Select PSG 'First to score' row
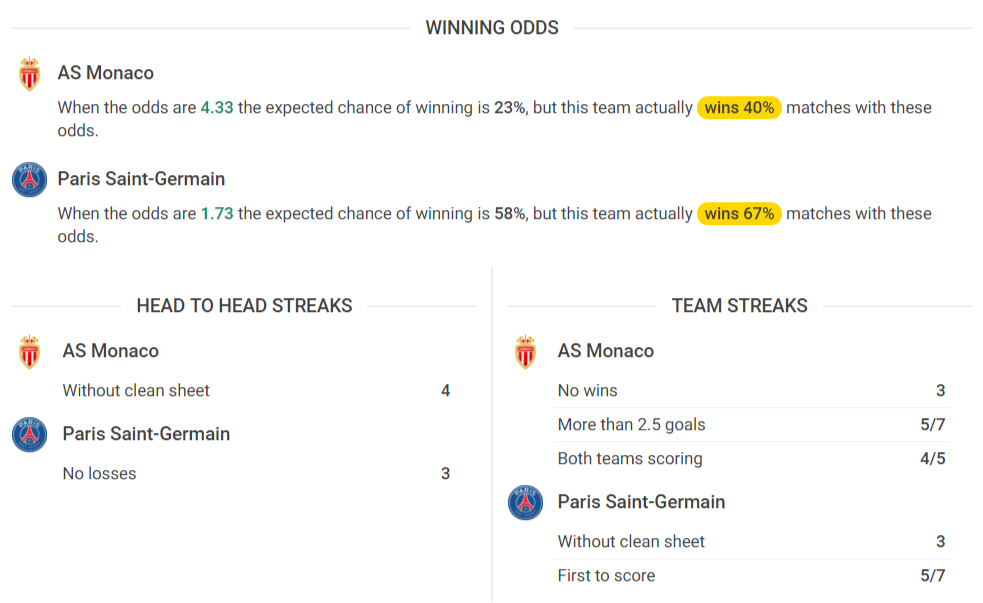983x603 pixels. pos(752,575)
